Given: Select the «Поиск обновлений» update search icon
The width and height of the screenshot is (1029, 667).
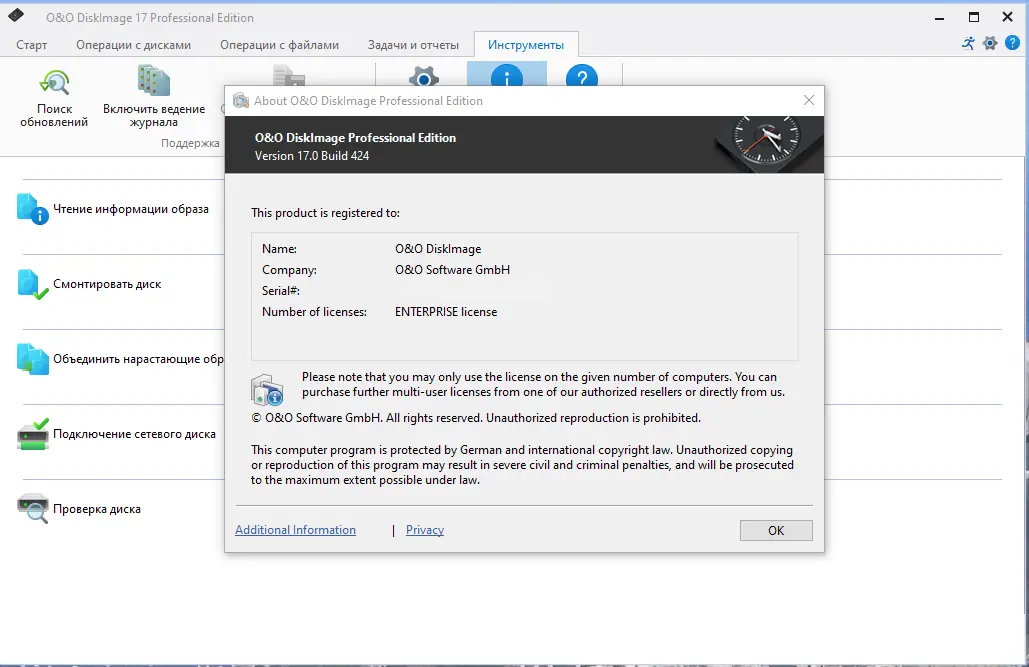Looking at the screenshot, I should [54, 81].
